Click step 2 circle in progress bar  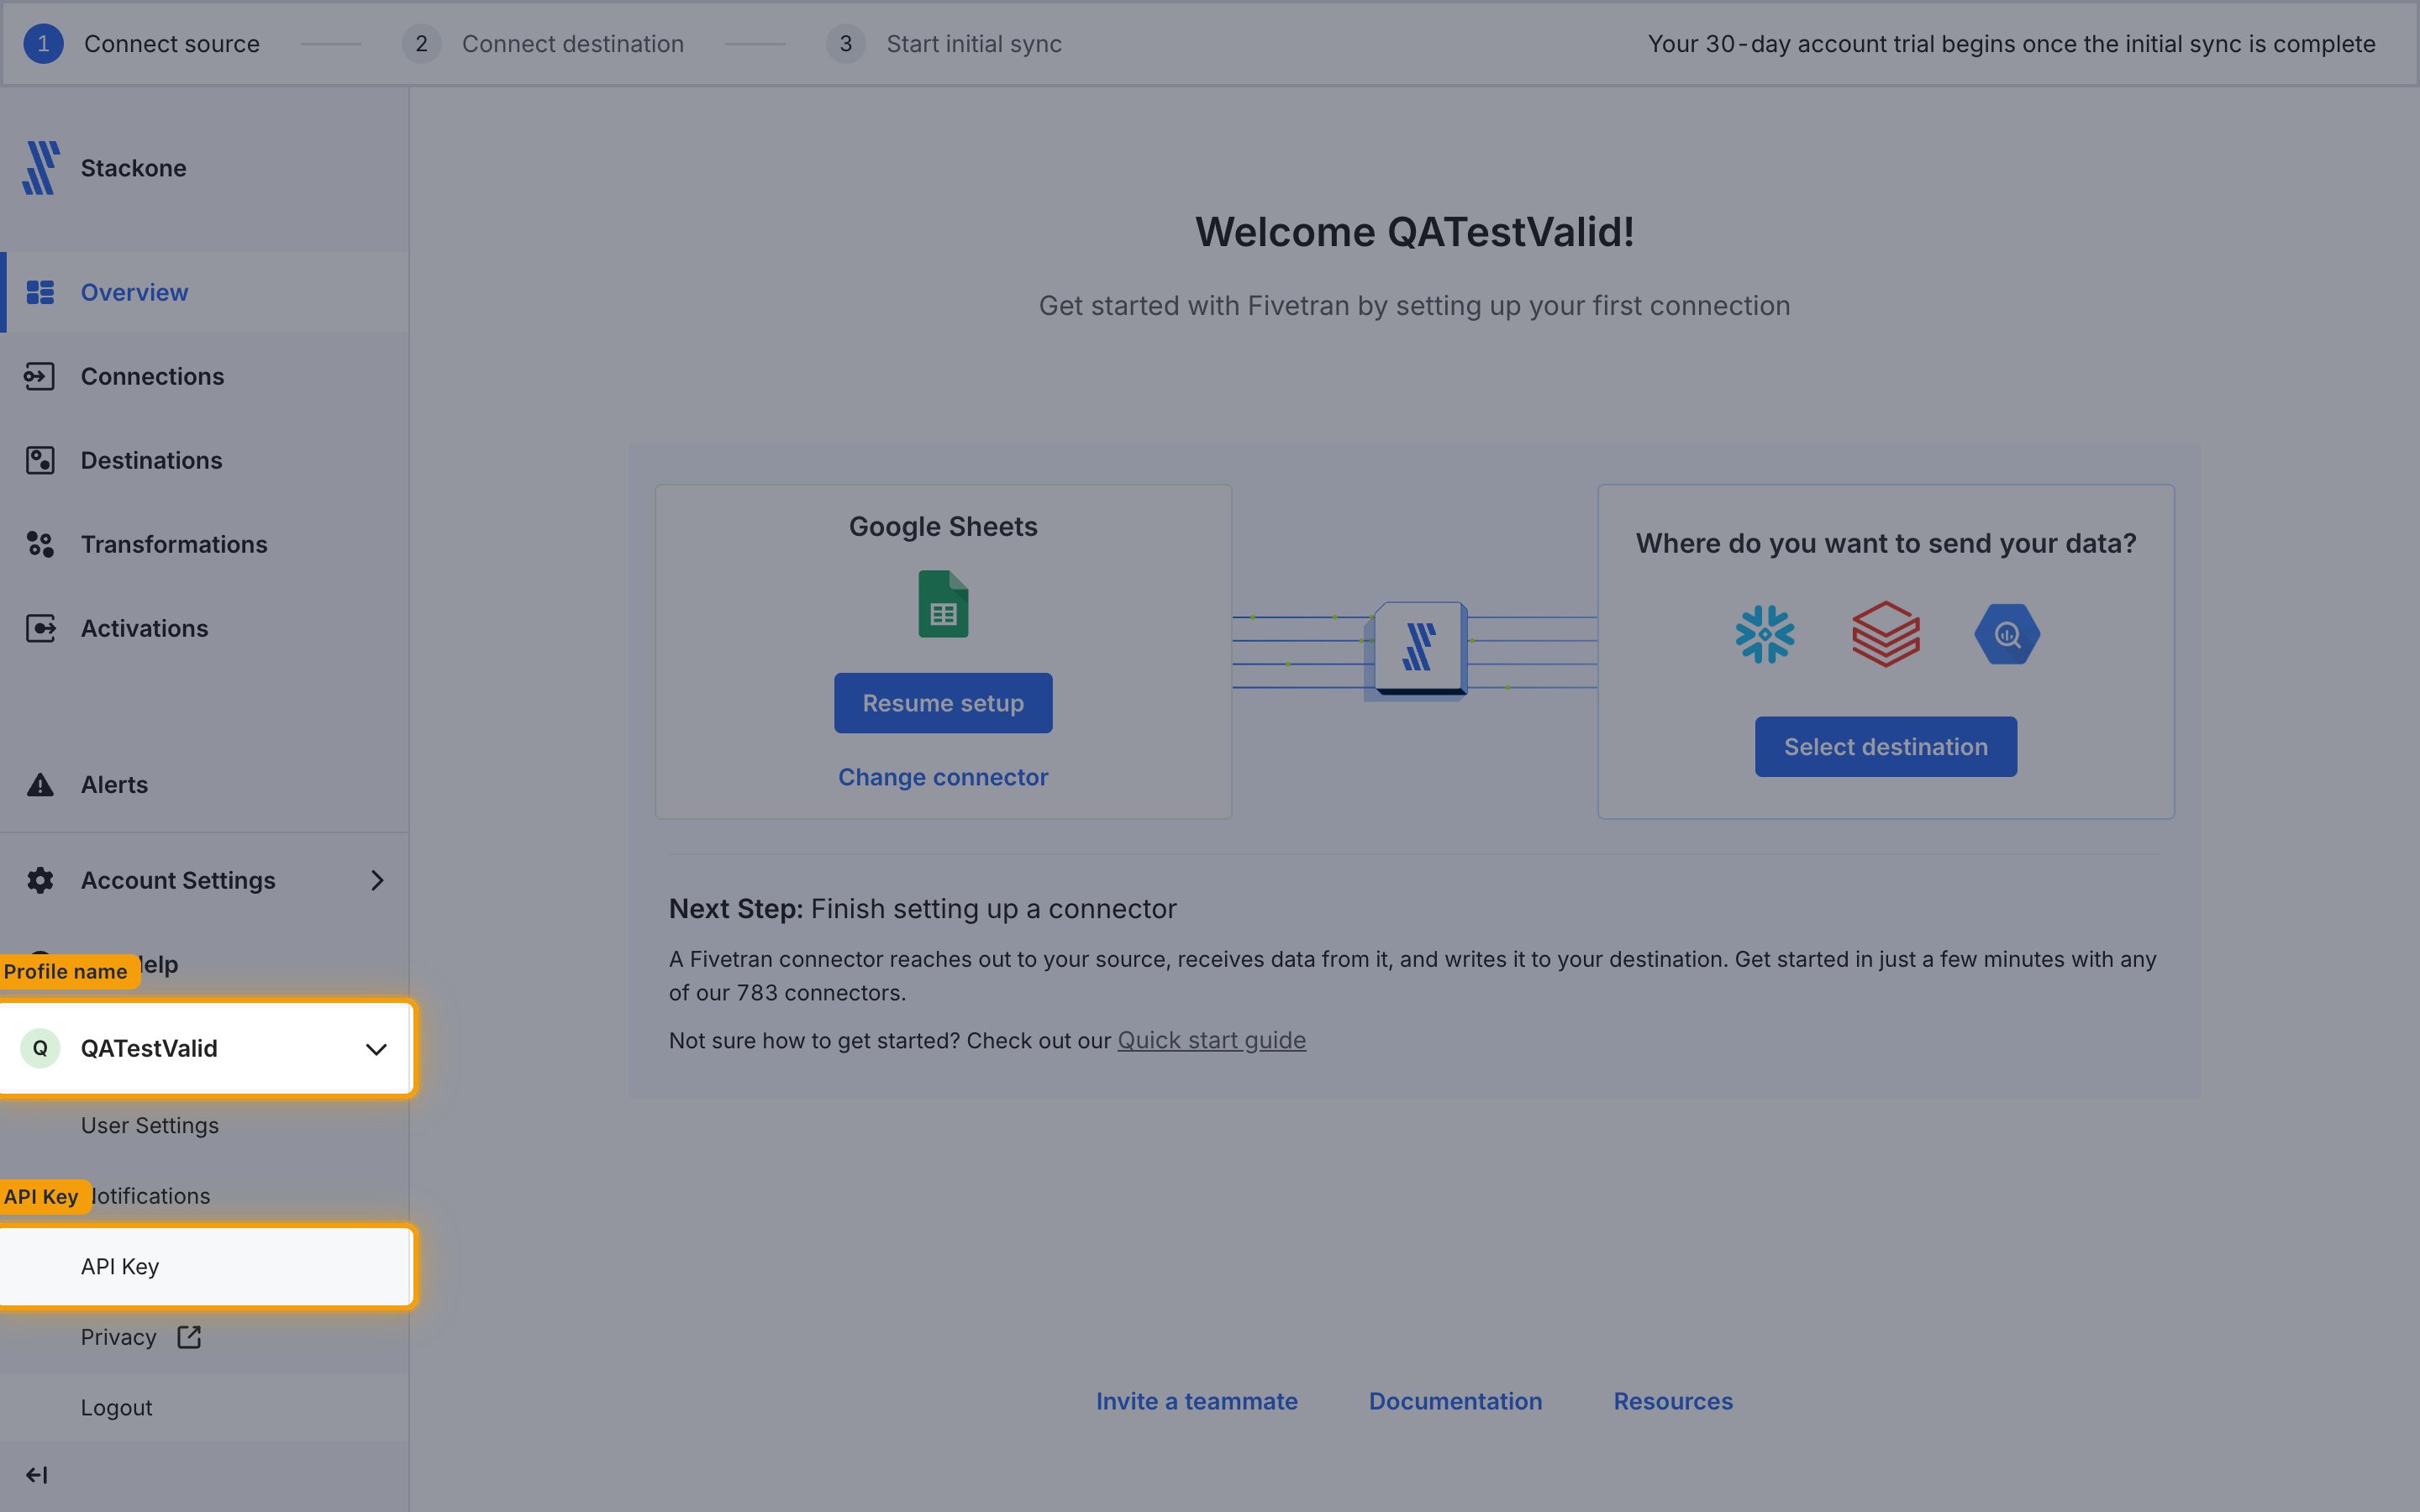point(421,44)
